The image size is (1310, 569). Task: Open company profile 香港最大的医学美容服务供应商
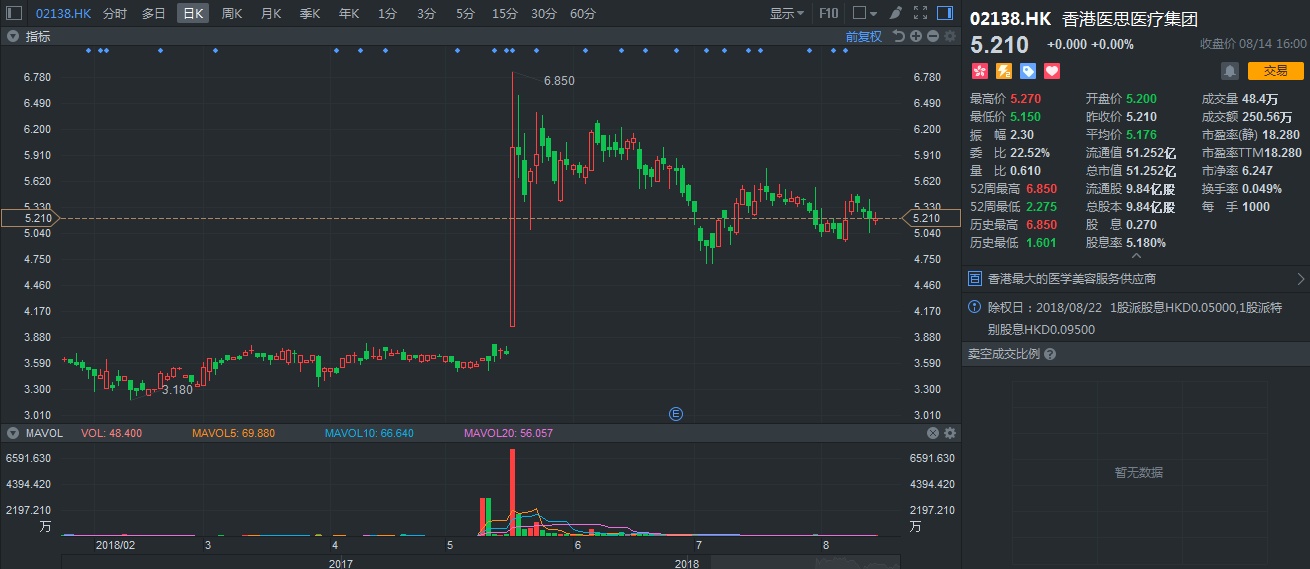click(1072, 279)
